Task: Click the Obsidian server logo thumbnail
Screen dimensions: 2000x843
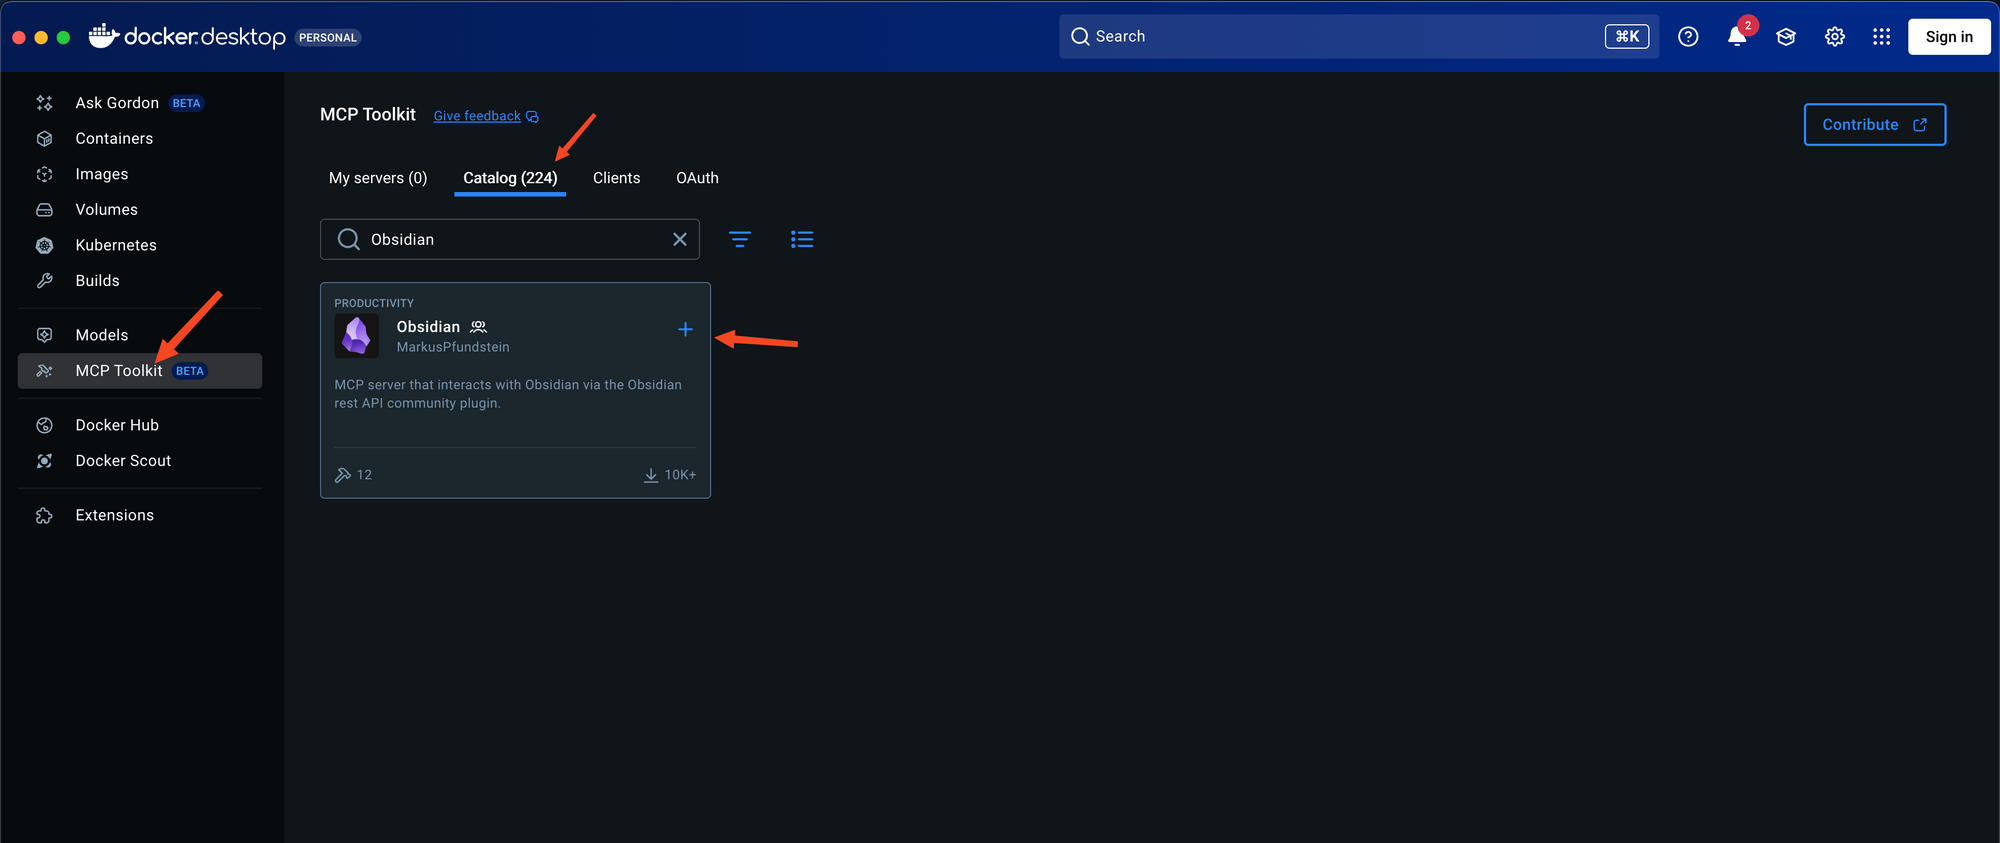Action: click(x=357, y=336)
